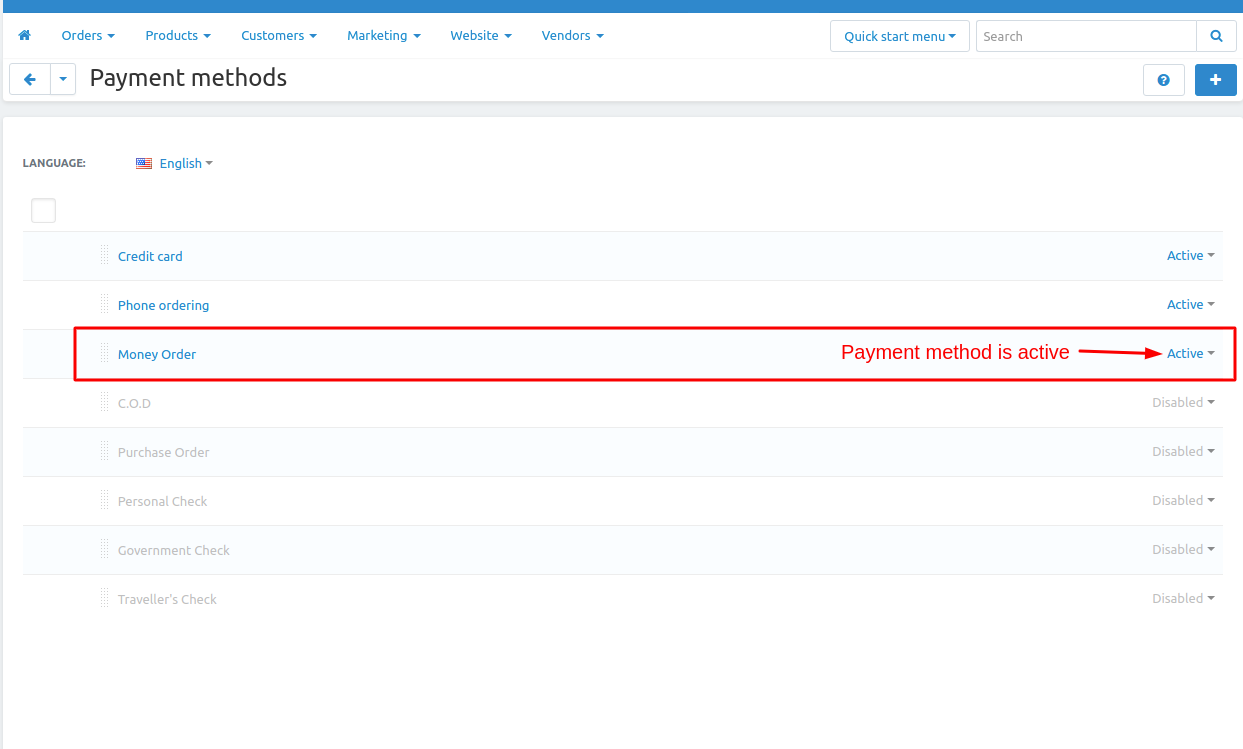Click the back arrow button
Screen dimensions: 1243x749
coord(30,79)
